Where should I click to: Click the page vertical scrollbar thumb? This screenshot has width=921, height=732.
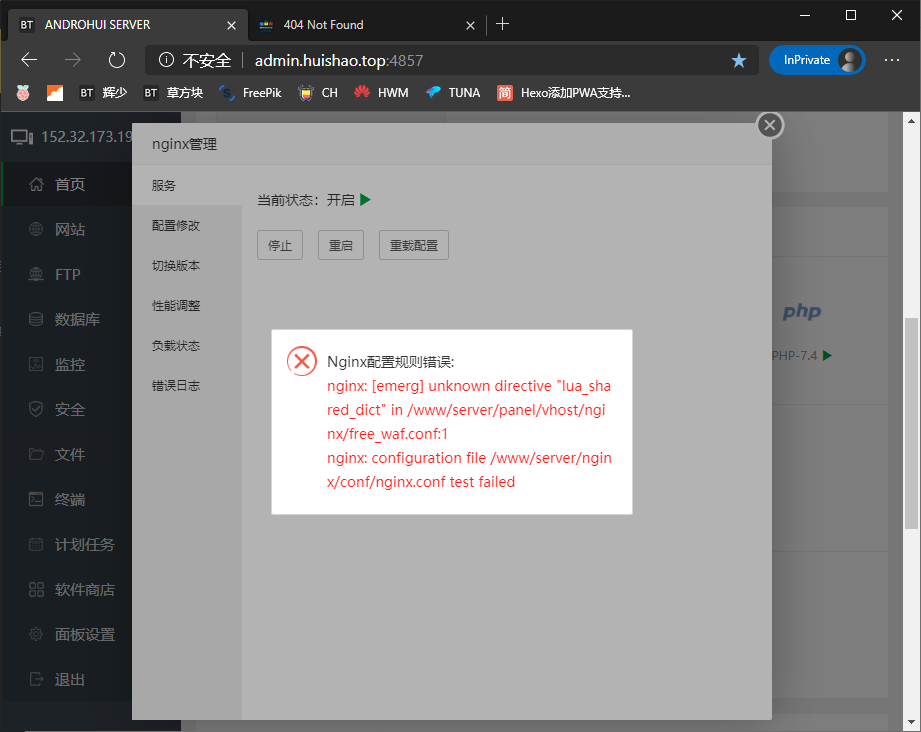(x=911, y=423)
